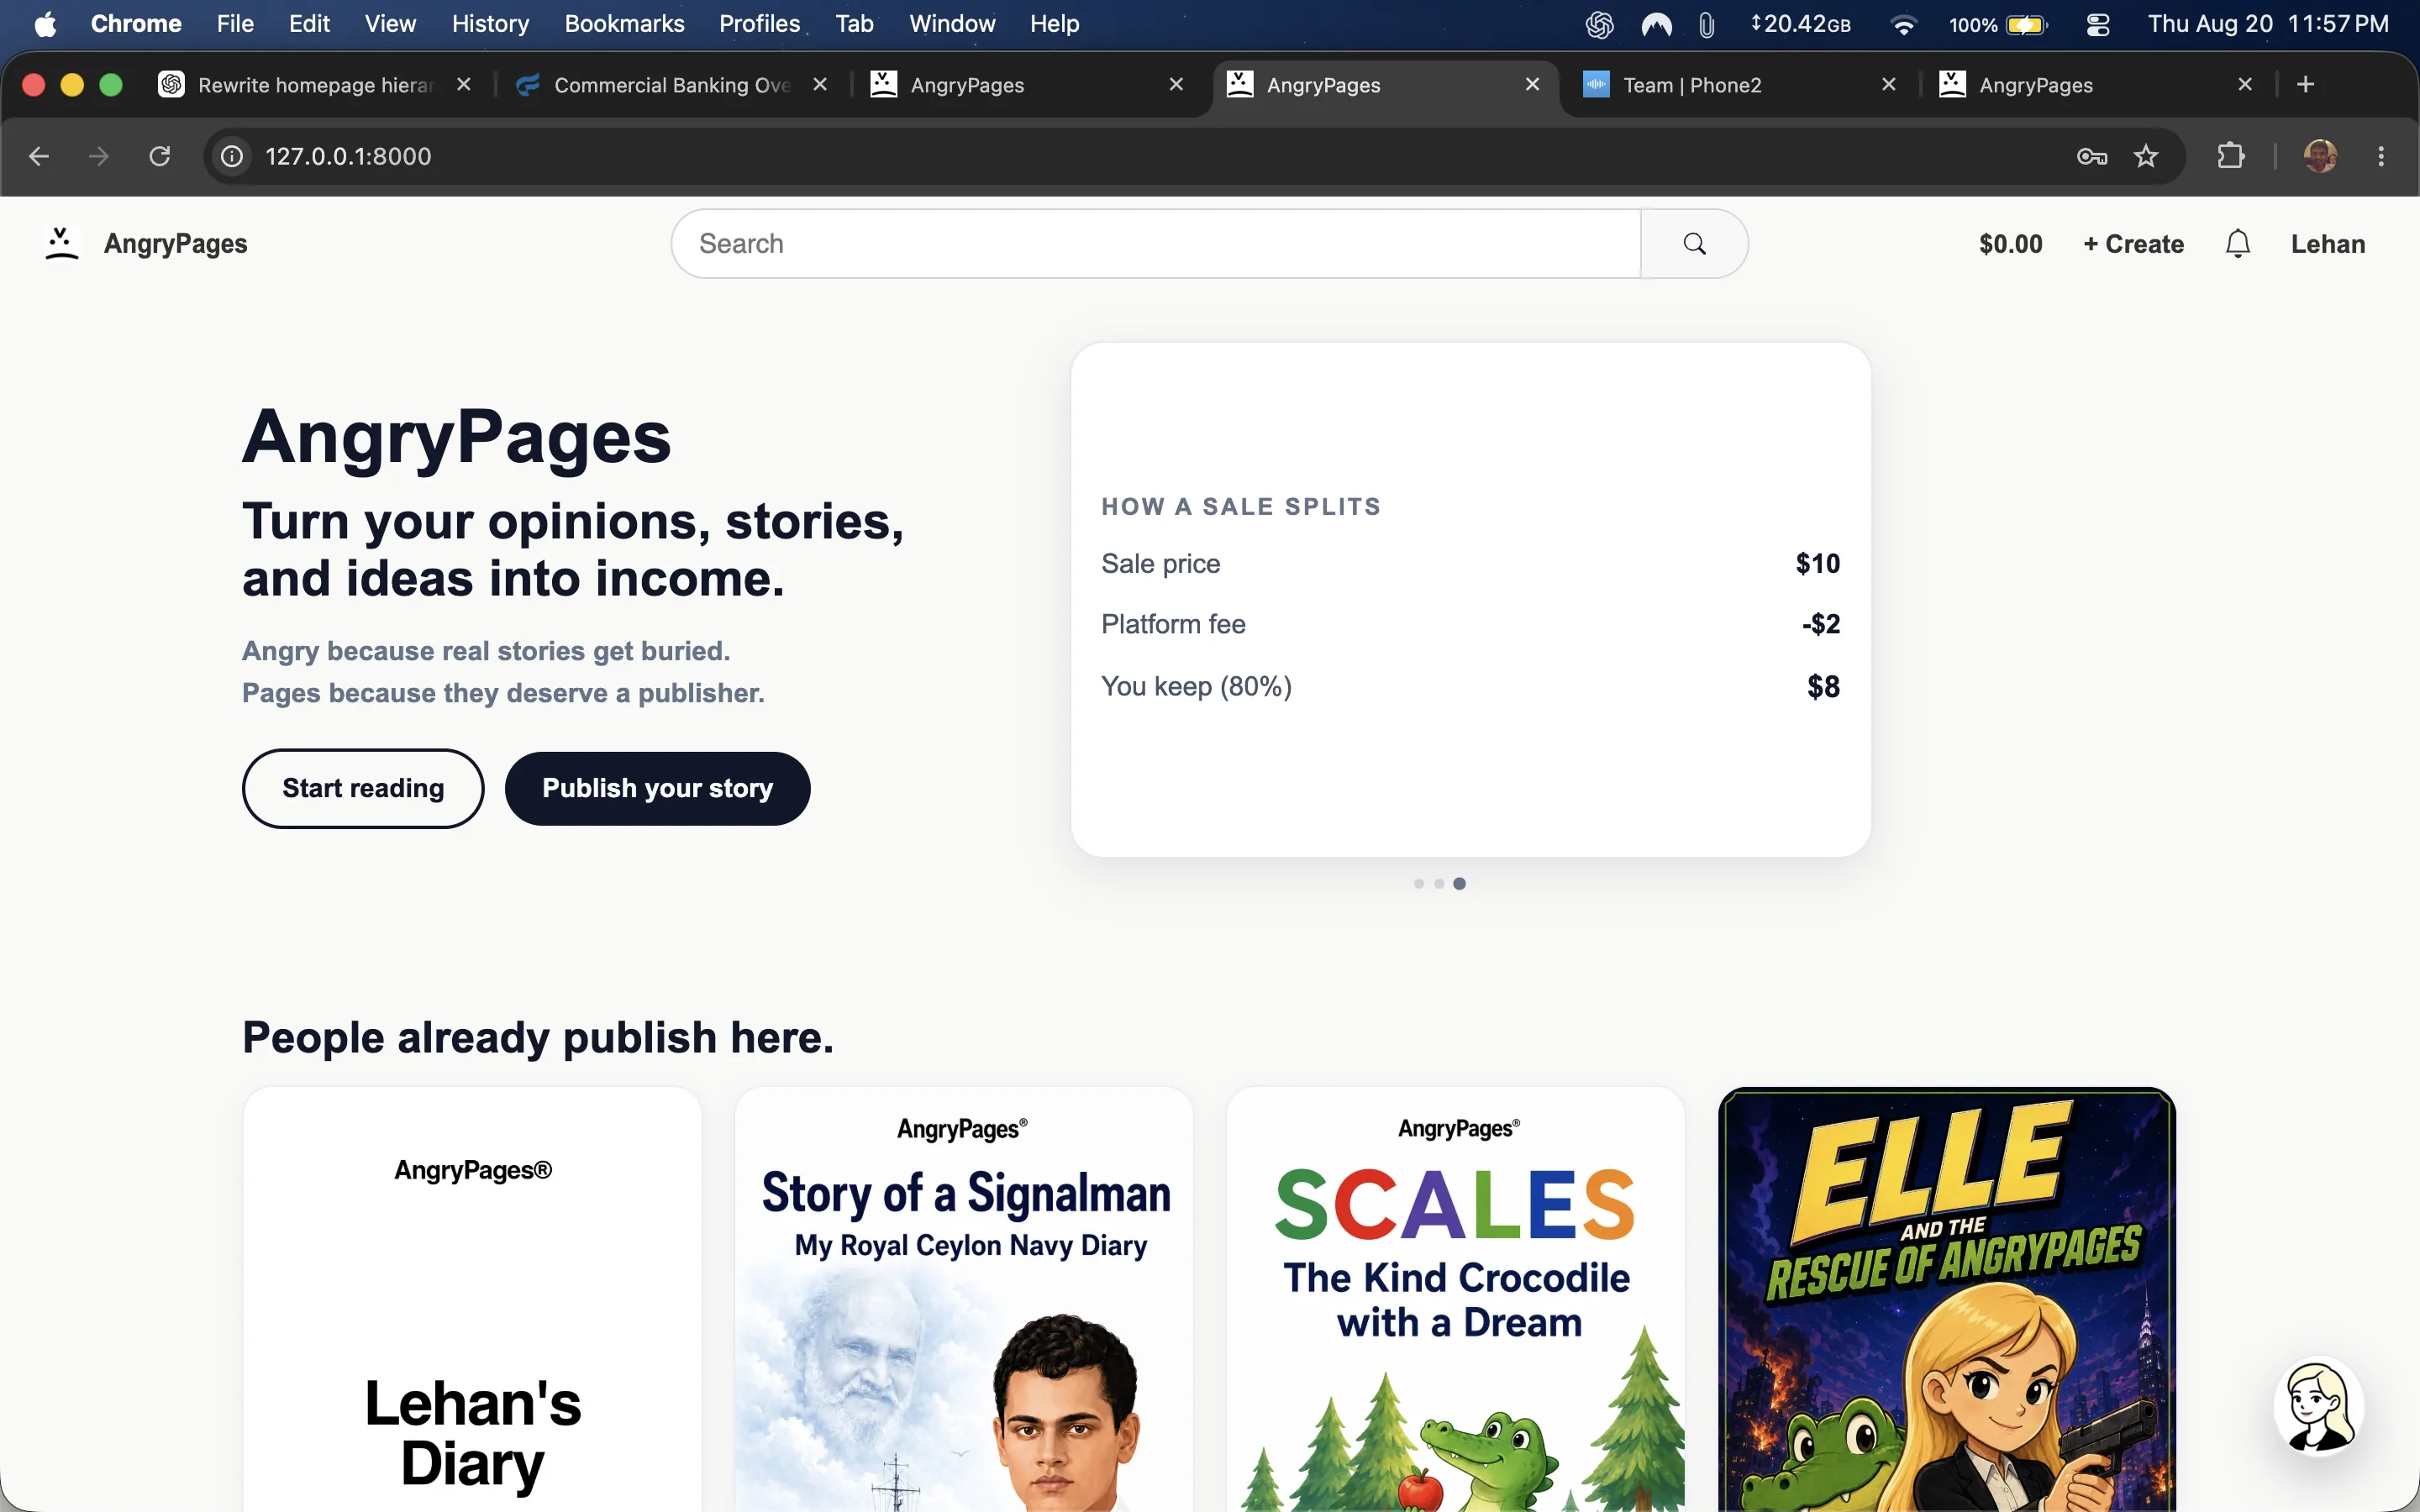Switch to Rewrite homepage hierarchy tab
The width and height of the screenshot is (2420, 1512).
pos(315,85)
